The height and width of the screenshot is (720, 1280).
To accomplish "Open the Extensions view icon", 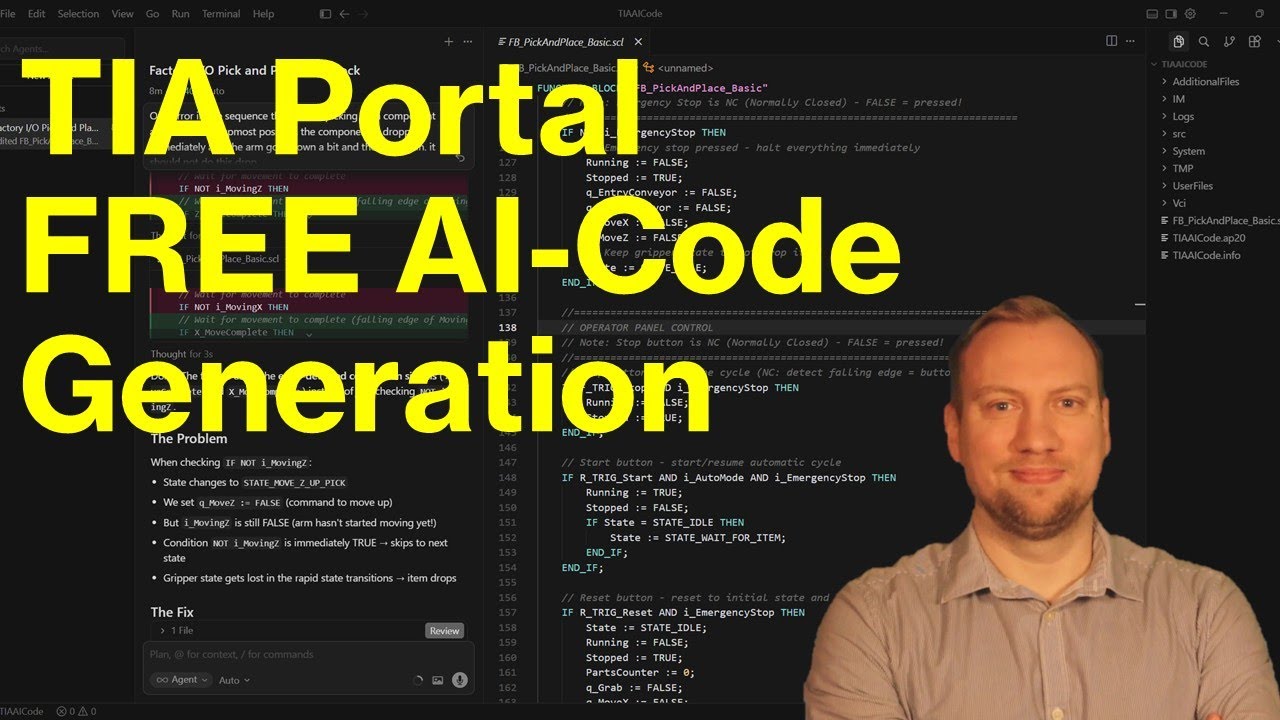I will (1254, 41).
